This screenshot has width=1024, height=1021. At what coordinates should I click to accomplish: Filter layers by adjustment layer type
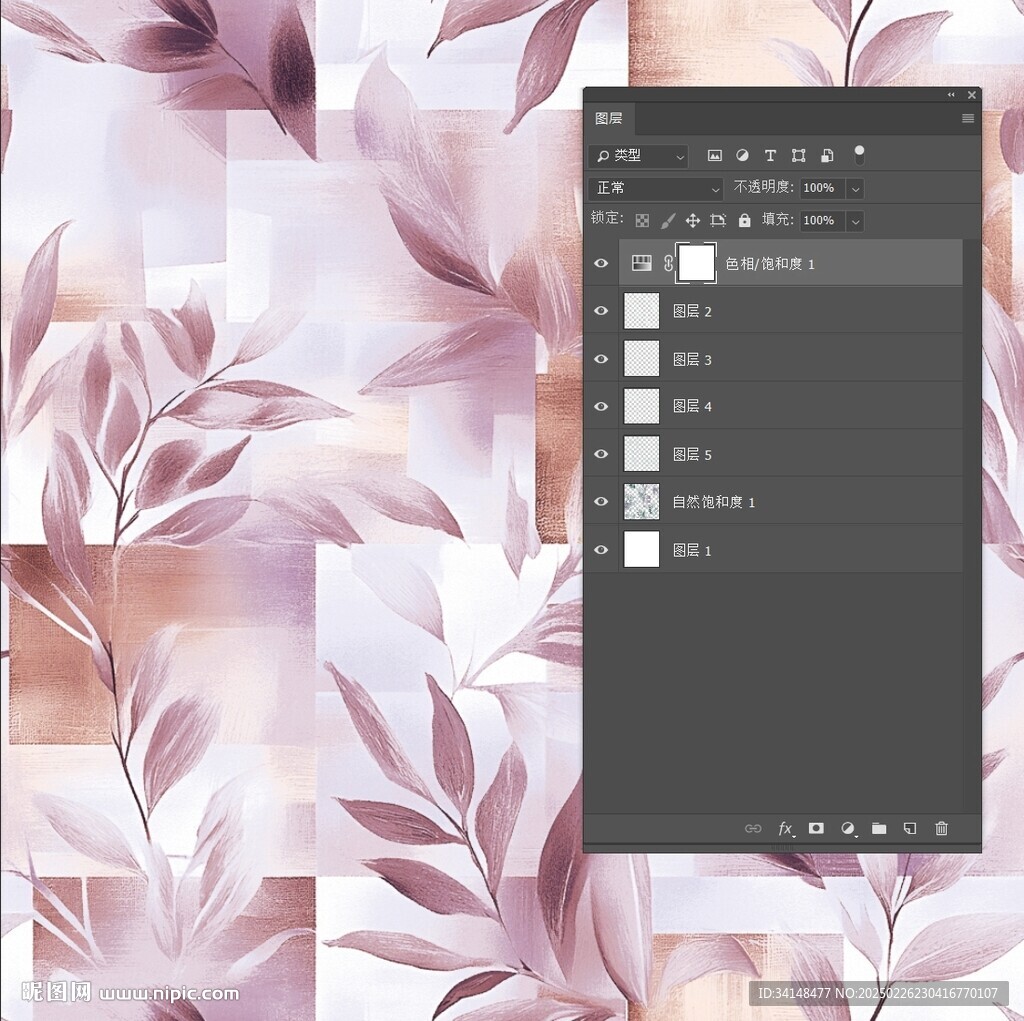pyautogui.click(x=743, y=155)
